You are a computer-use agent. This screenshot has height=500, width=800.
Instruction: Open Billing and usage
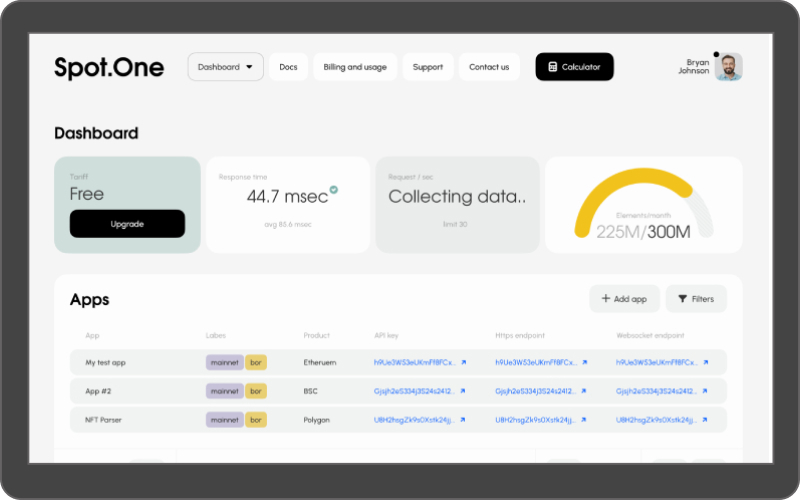355,67
